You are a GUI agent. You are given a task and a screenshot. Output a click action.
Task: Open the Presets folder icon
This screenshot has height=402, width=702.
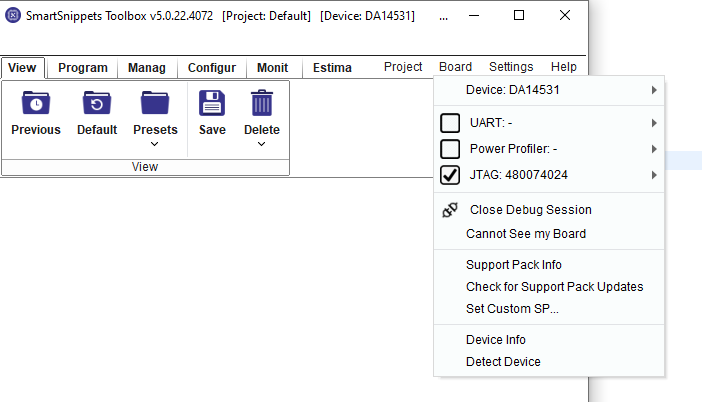[x=155, y=103]
